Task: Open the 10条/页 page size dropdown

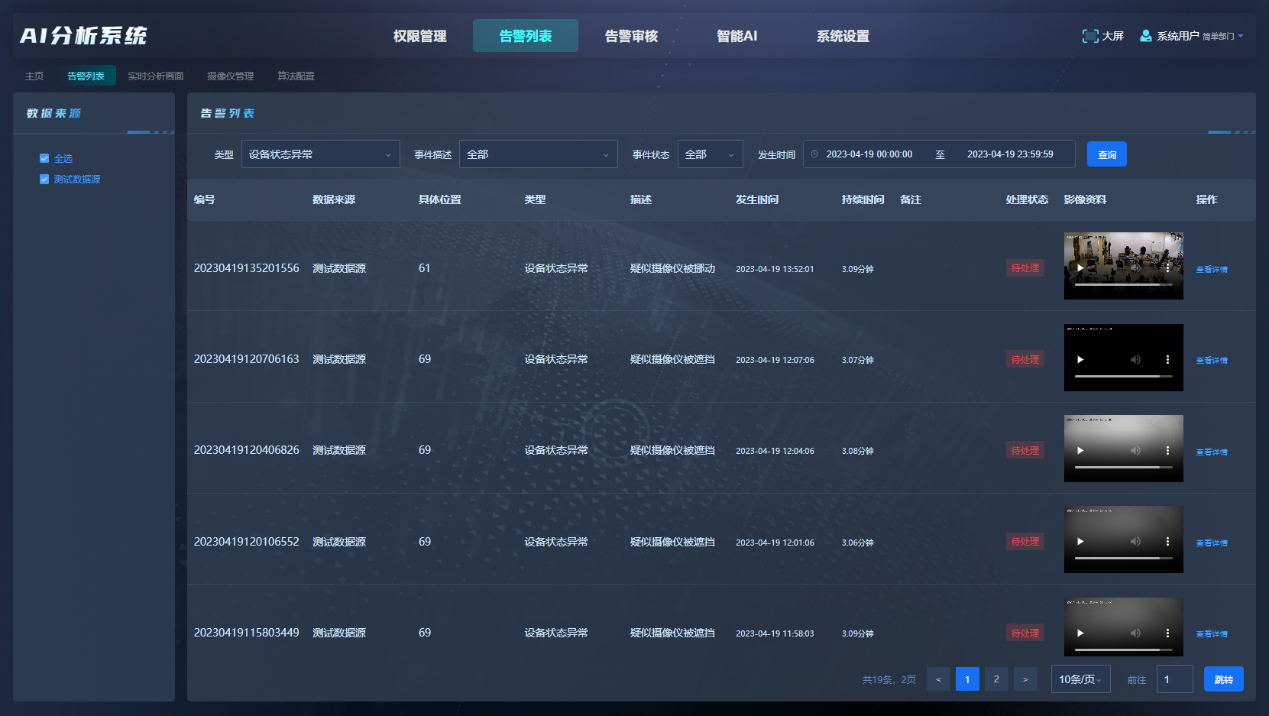Action: point(1081,680)
